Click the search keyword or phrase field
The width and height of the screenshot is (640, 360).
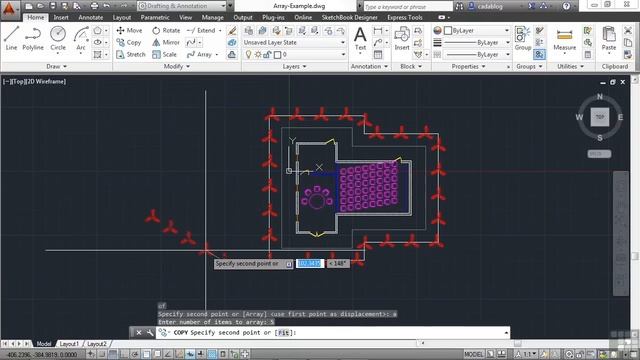tap(408, 7)
